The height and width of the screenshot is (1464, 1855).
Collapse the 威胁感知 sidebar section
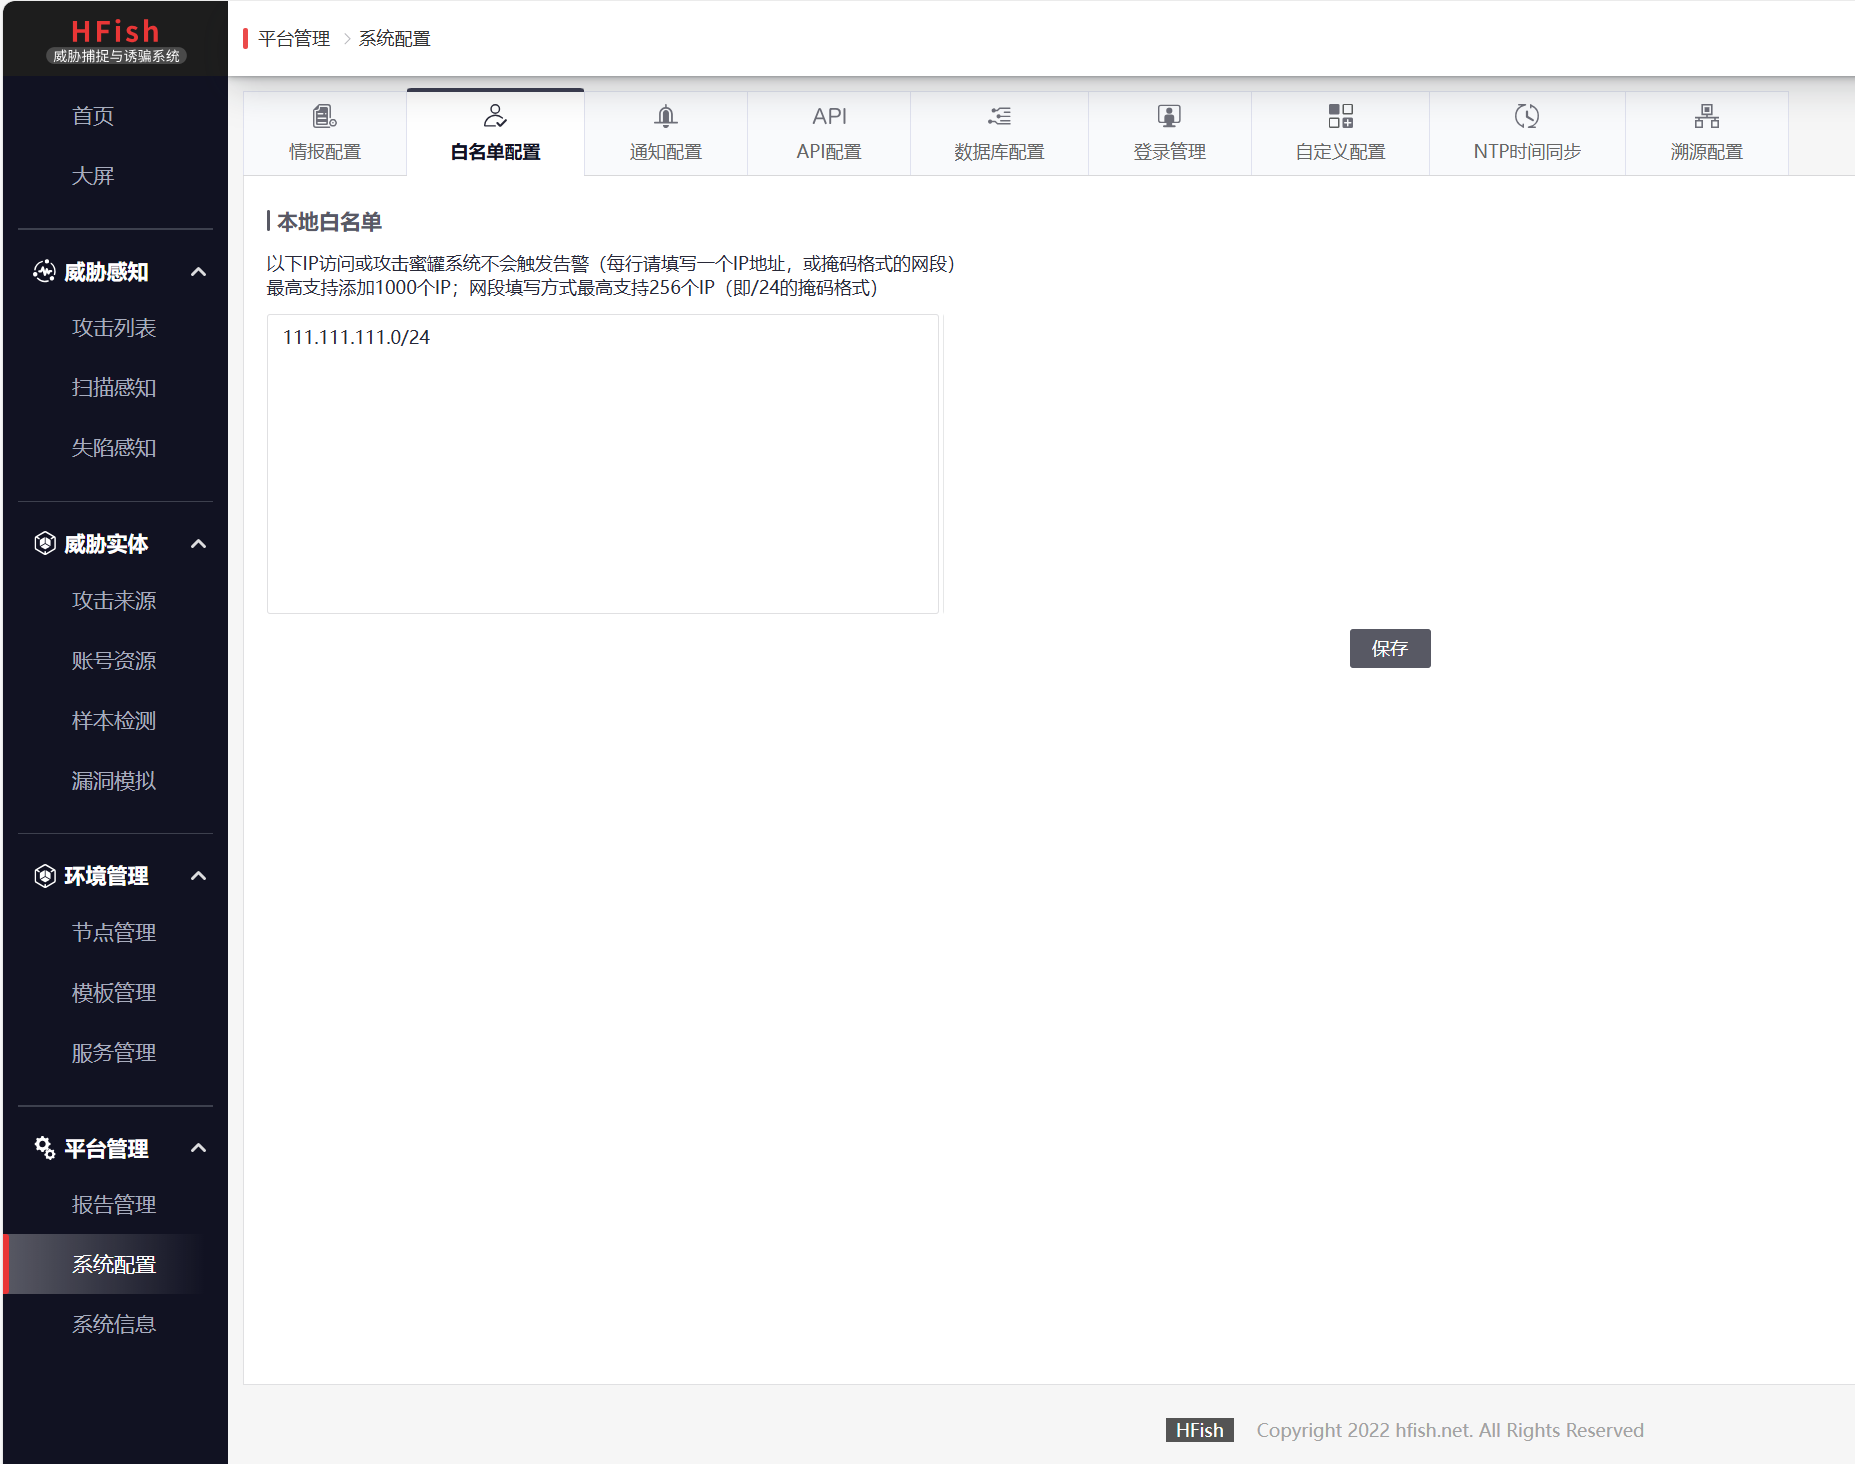198,272
